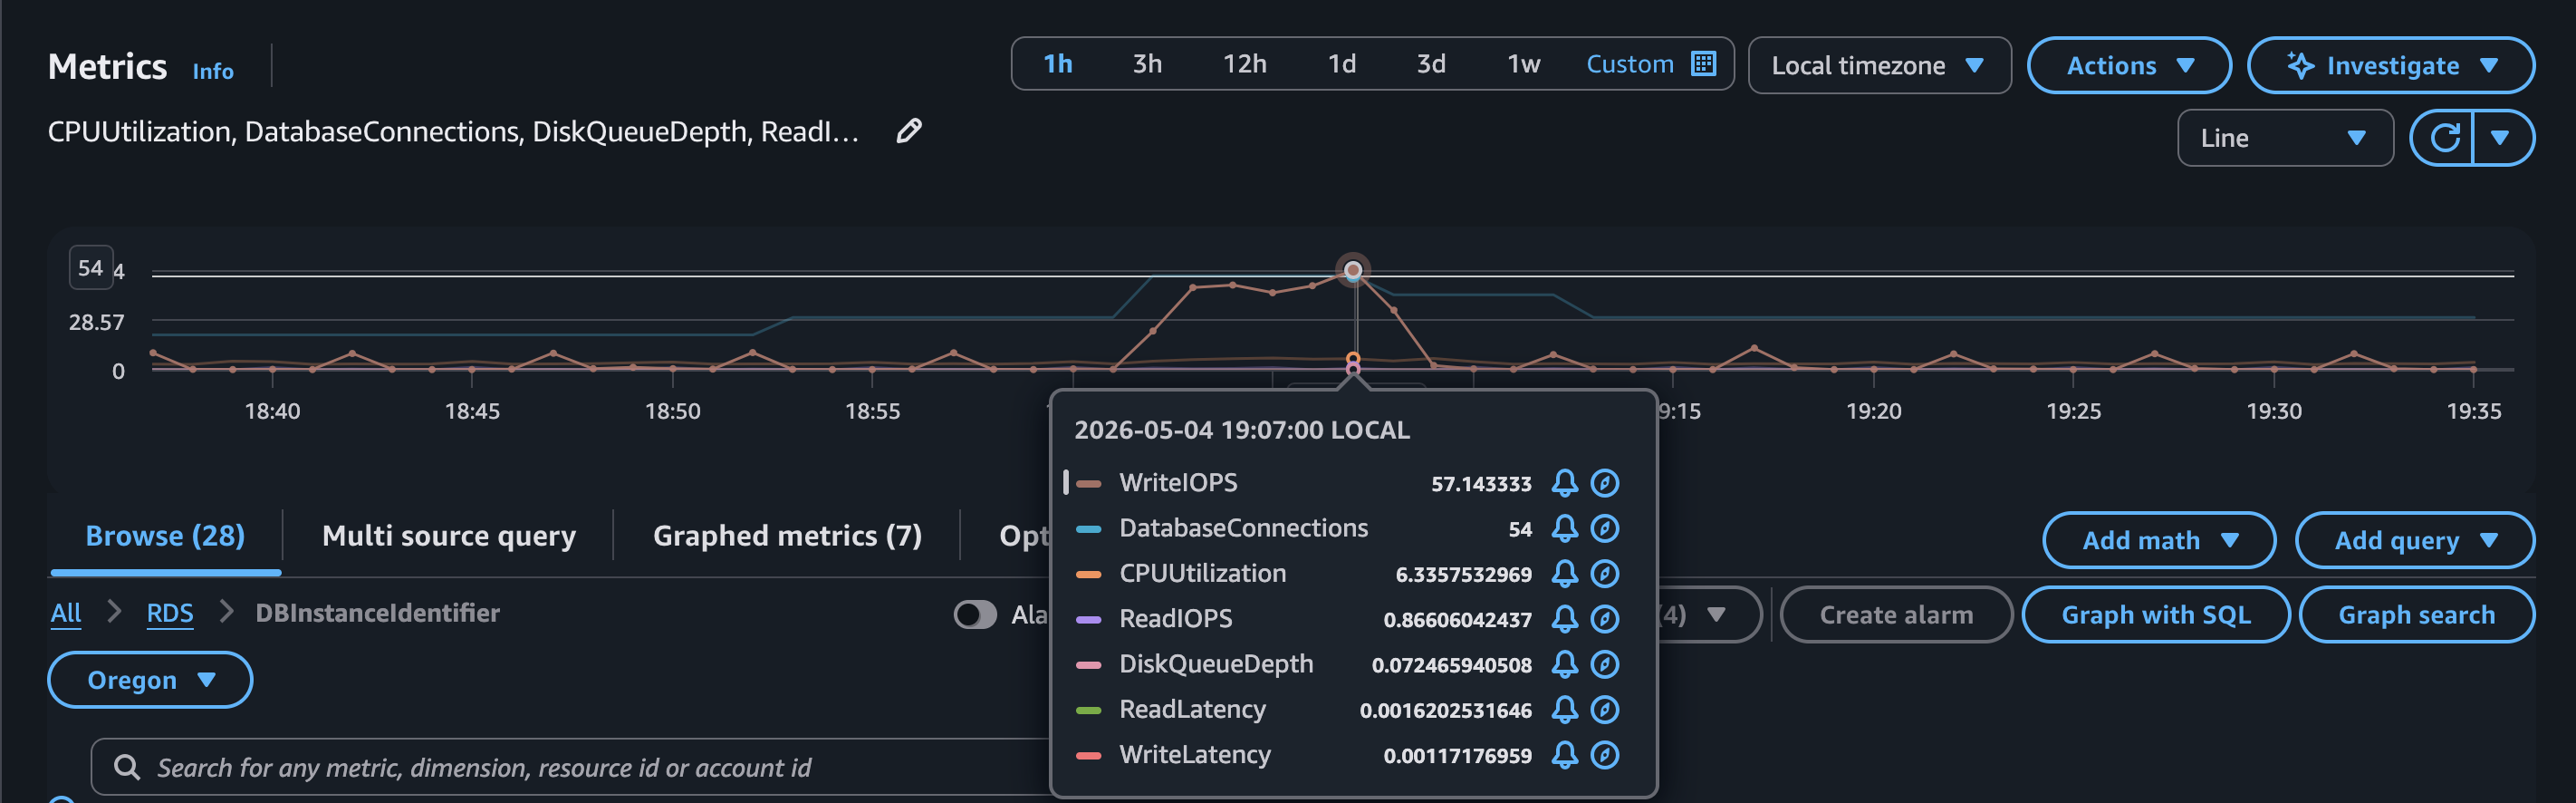The image size is (2576, 803).
Task: Click compass explore icon for WriteIOPS
Action: pyautogui.click(x=1604, y=484)
